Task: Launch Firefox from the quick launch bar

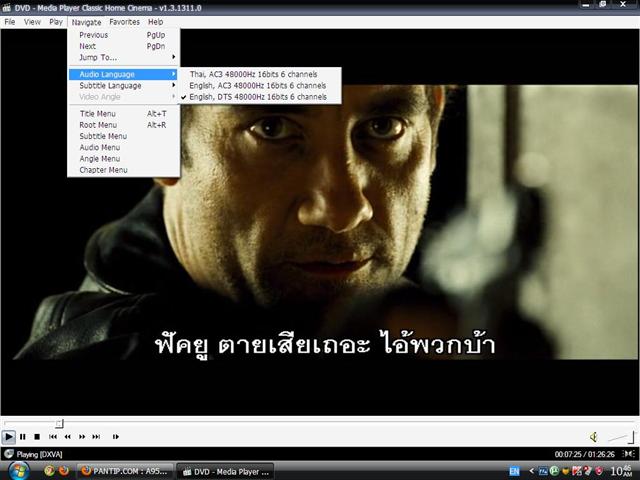Action: pos(64,471)
